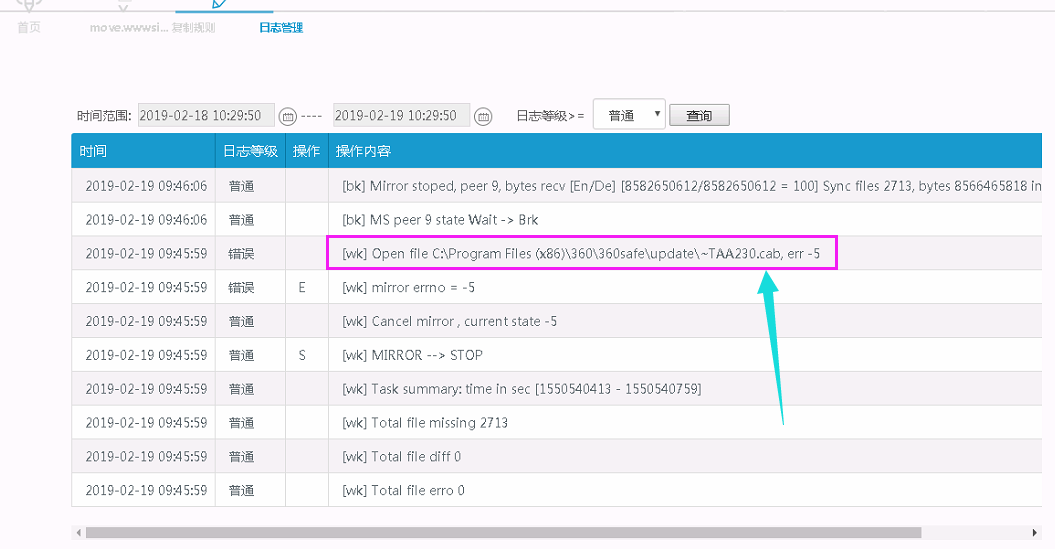The image size is (1055, 549).
Task: Click the move.wwwsi 复制规则 icon
Action: click(124, 5)
